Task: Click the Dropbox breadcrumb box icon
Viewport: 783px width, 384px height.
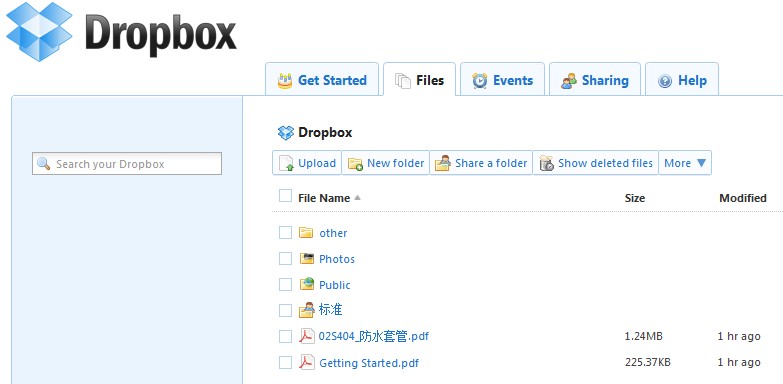Action: click(286, 132)
